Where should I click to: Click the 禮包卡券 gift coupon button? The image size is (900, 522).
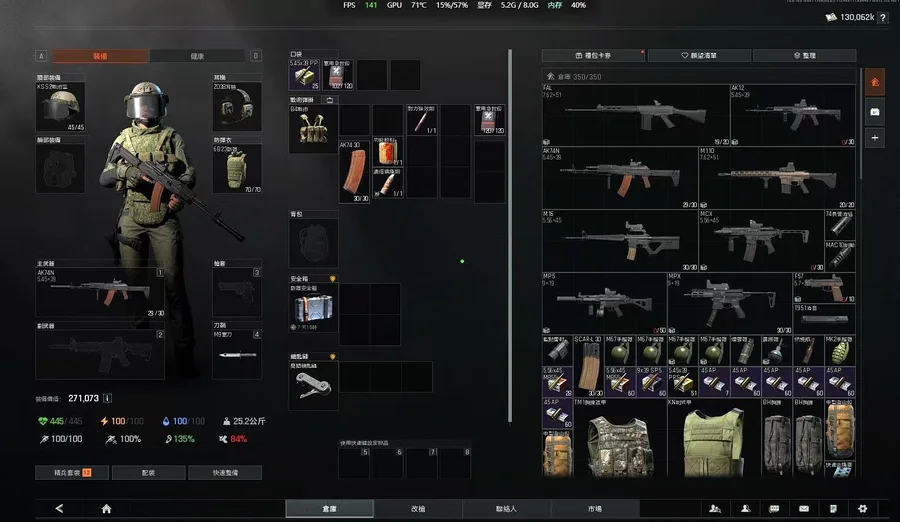[593, 55]
